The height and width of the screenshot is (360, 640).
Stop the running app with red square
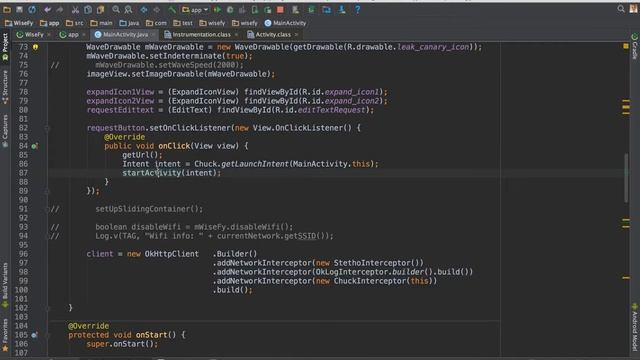click(x=280, y=9)
